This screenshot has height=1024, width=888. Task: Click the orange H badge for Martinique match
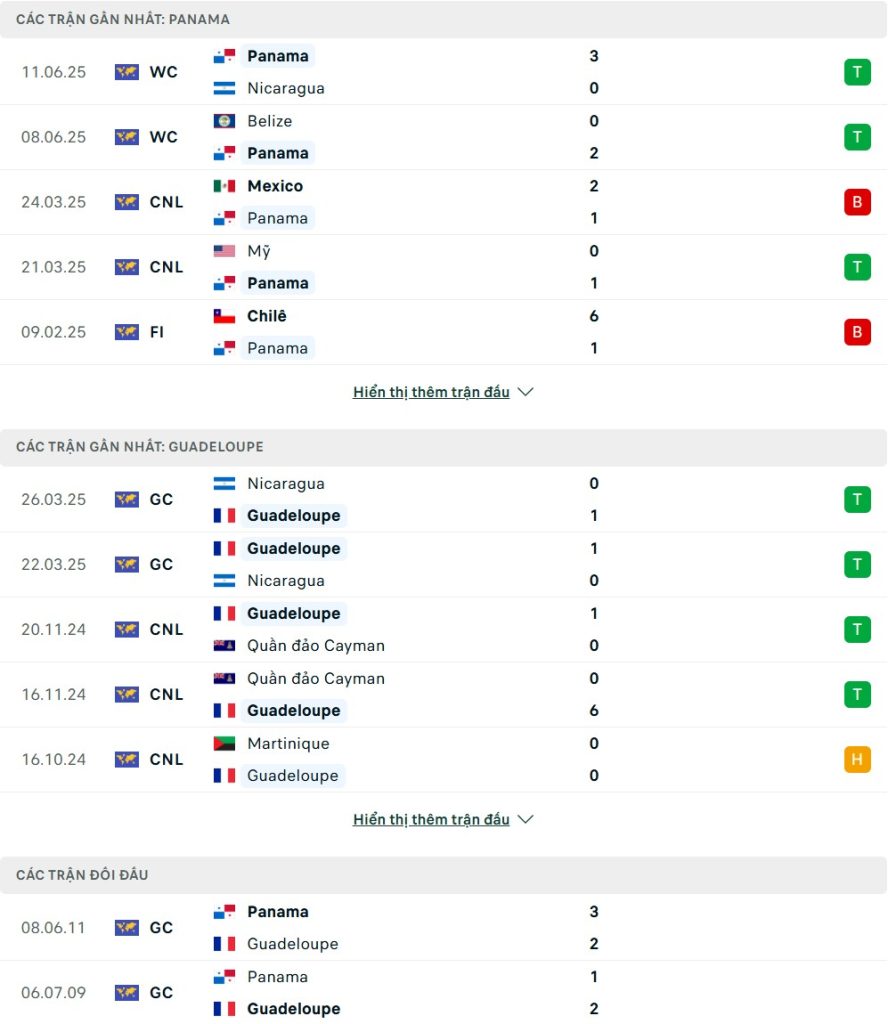(857, 759)
